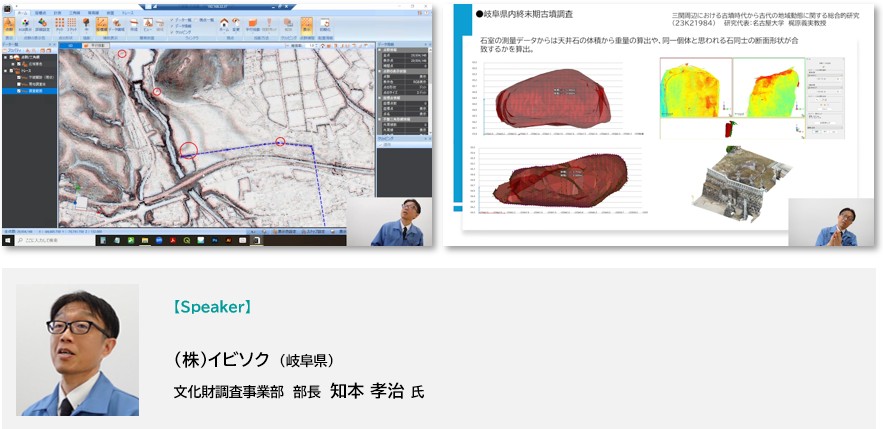Uncheck the クリッピング checkbox in the ribbon
Screen dimensions: 883x429
pyautogui.click(x=173, y=30)
